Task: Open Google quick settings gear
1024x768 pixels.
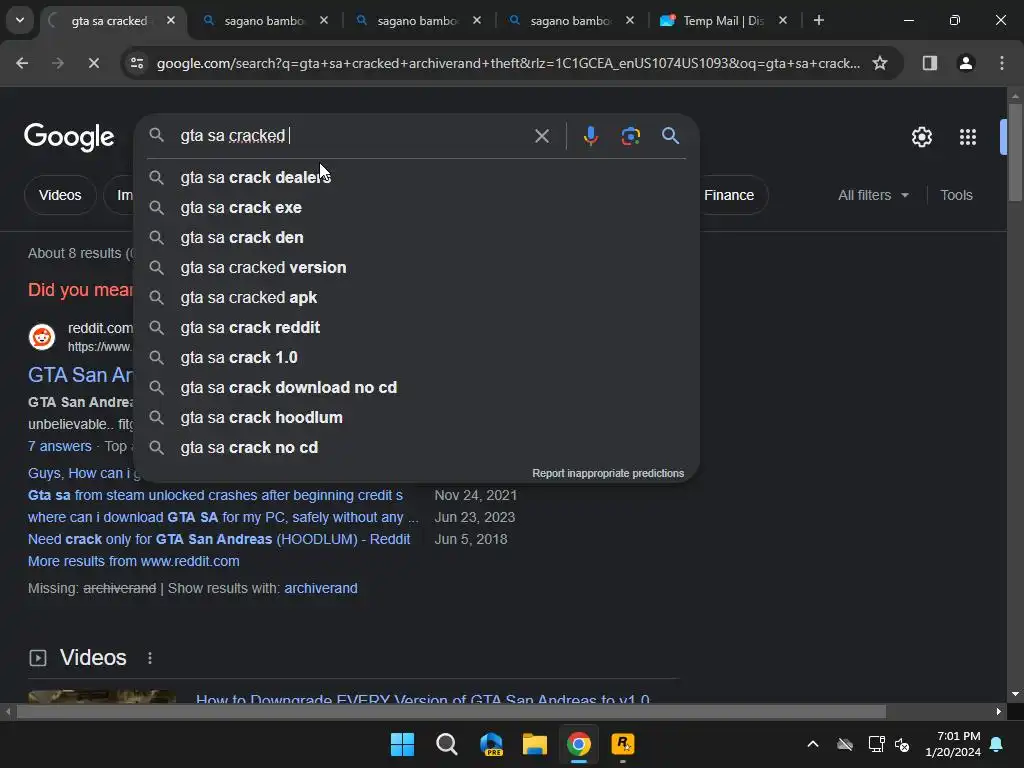Action: [x=921, y=137]
